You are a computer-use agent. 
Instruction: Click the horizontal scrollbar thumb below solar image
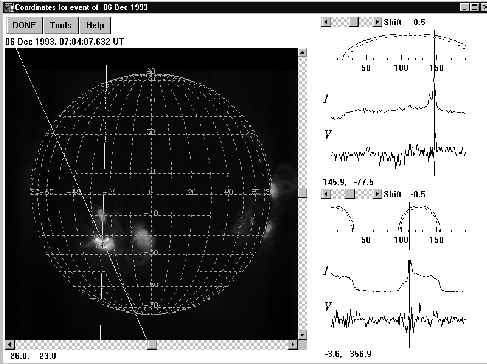click(152, 345)
